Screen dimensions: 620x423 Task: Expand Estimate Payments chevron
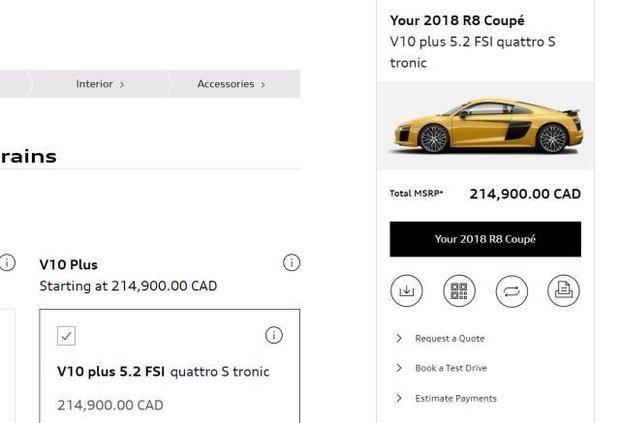pos(399,398)
